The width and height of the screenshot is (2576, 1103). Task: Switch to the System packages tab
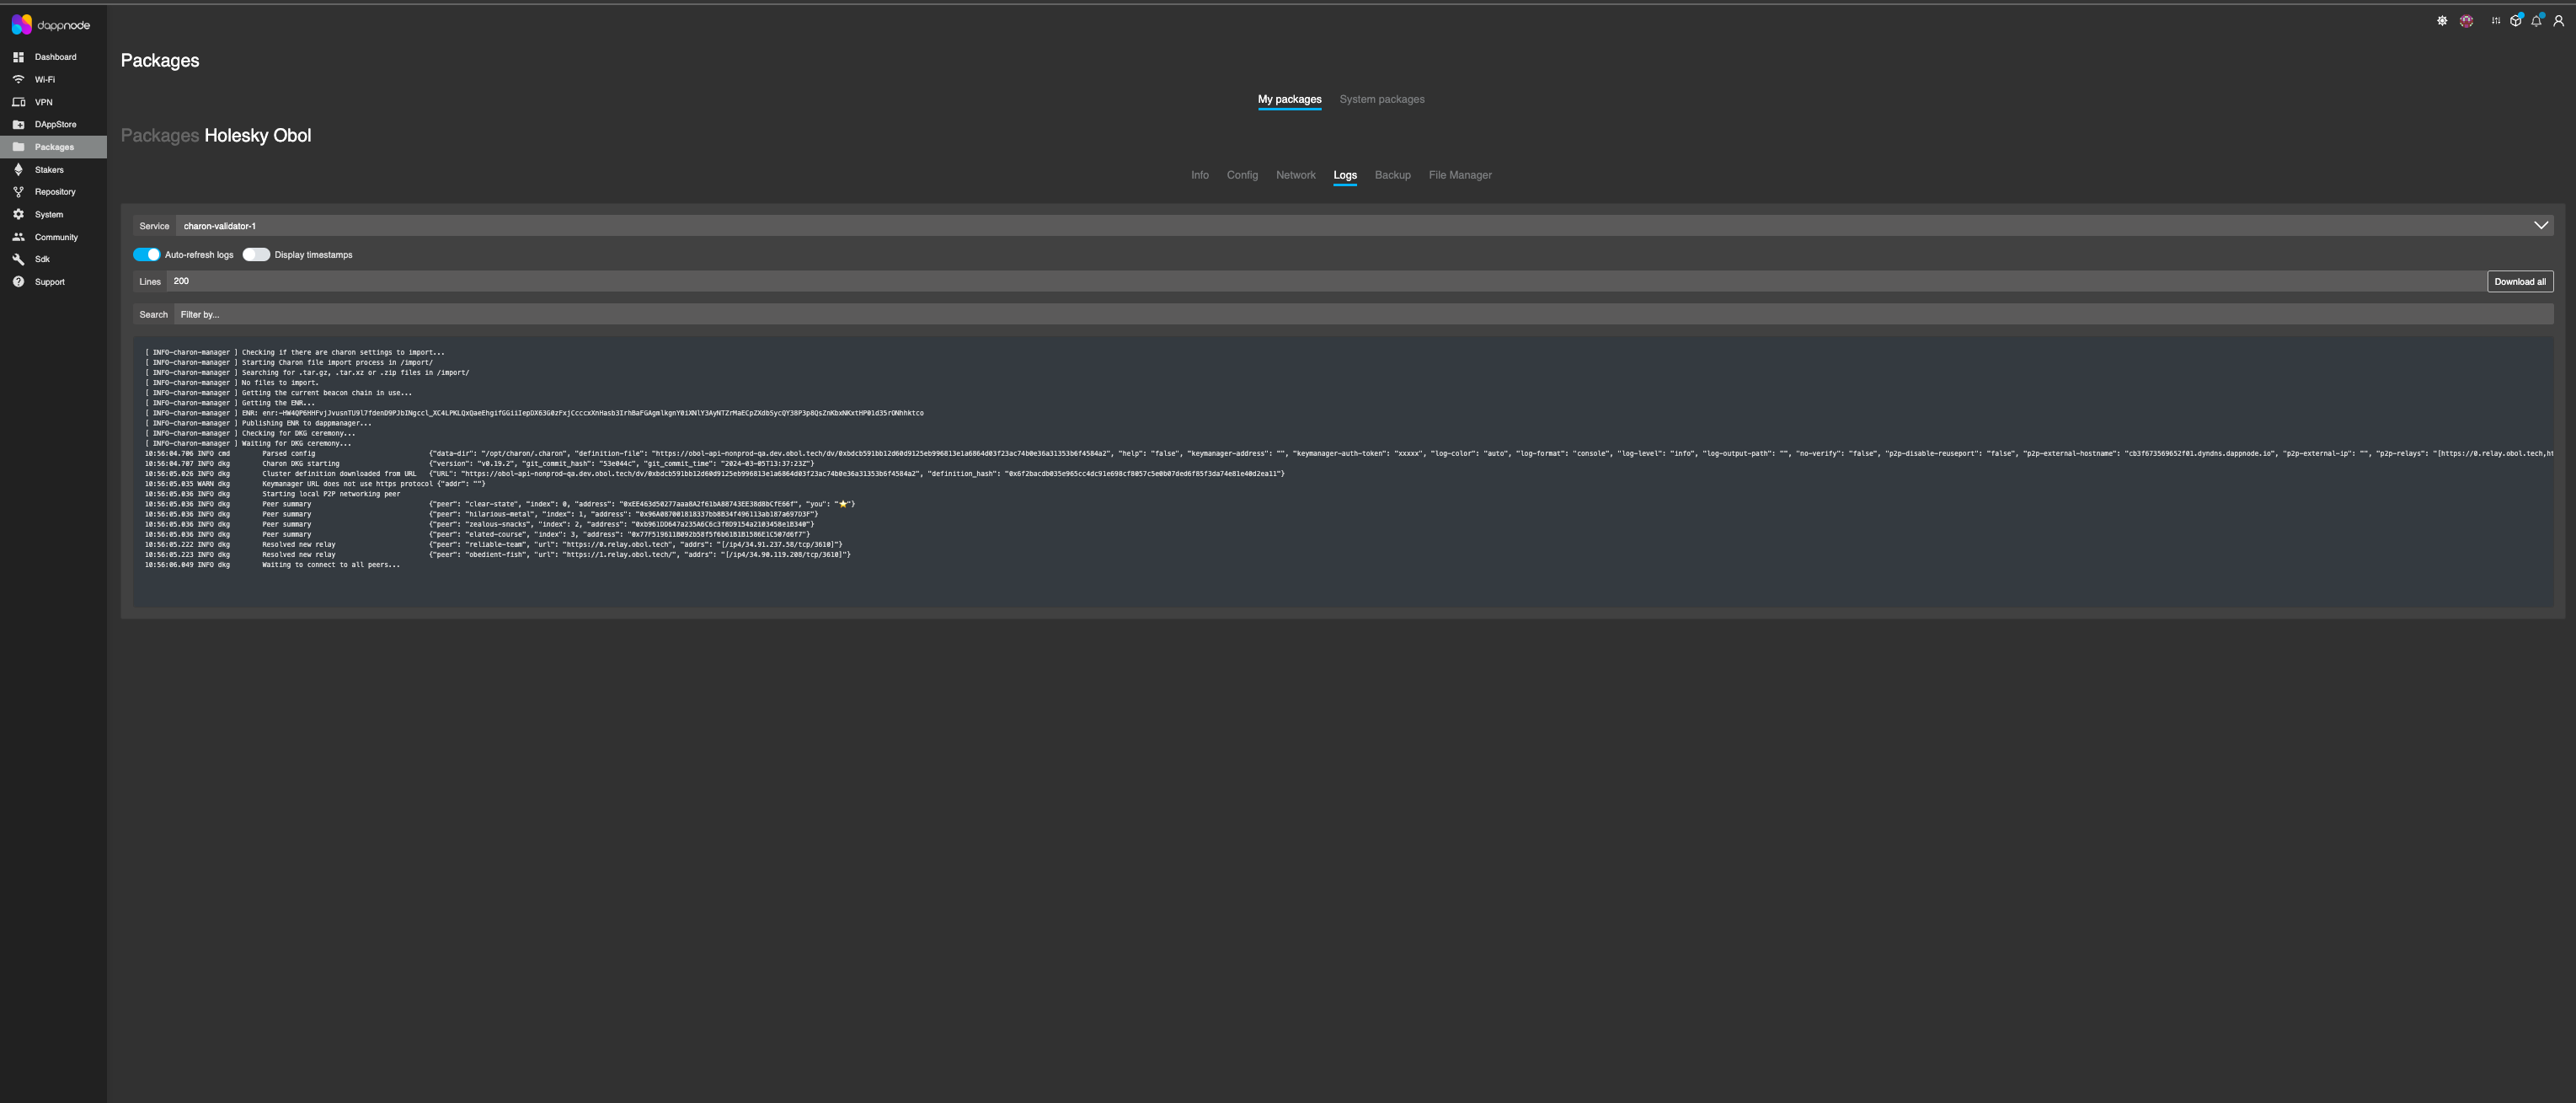(x=1382, y=99)
